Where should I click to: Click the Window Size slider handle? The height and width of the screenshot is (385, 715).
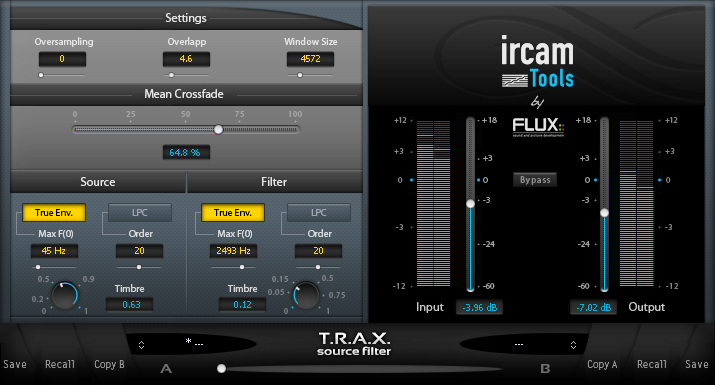coord(300,75)
